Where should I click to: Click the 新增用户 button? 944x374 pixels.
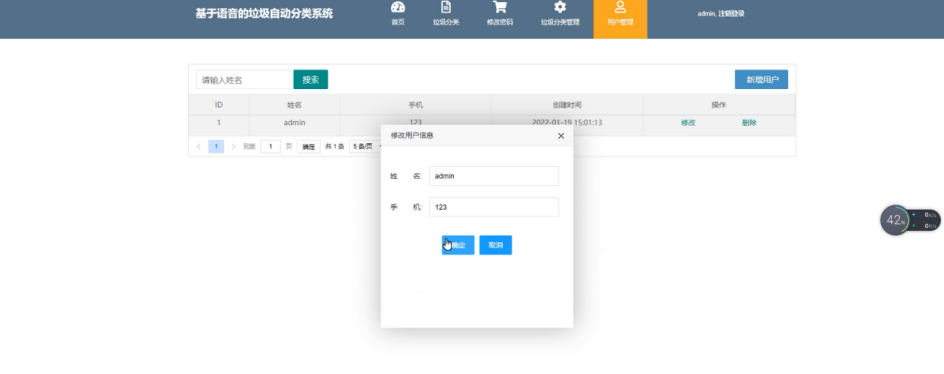coord(761,79)
